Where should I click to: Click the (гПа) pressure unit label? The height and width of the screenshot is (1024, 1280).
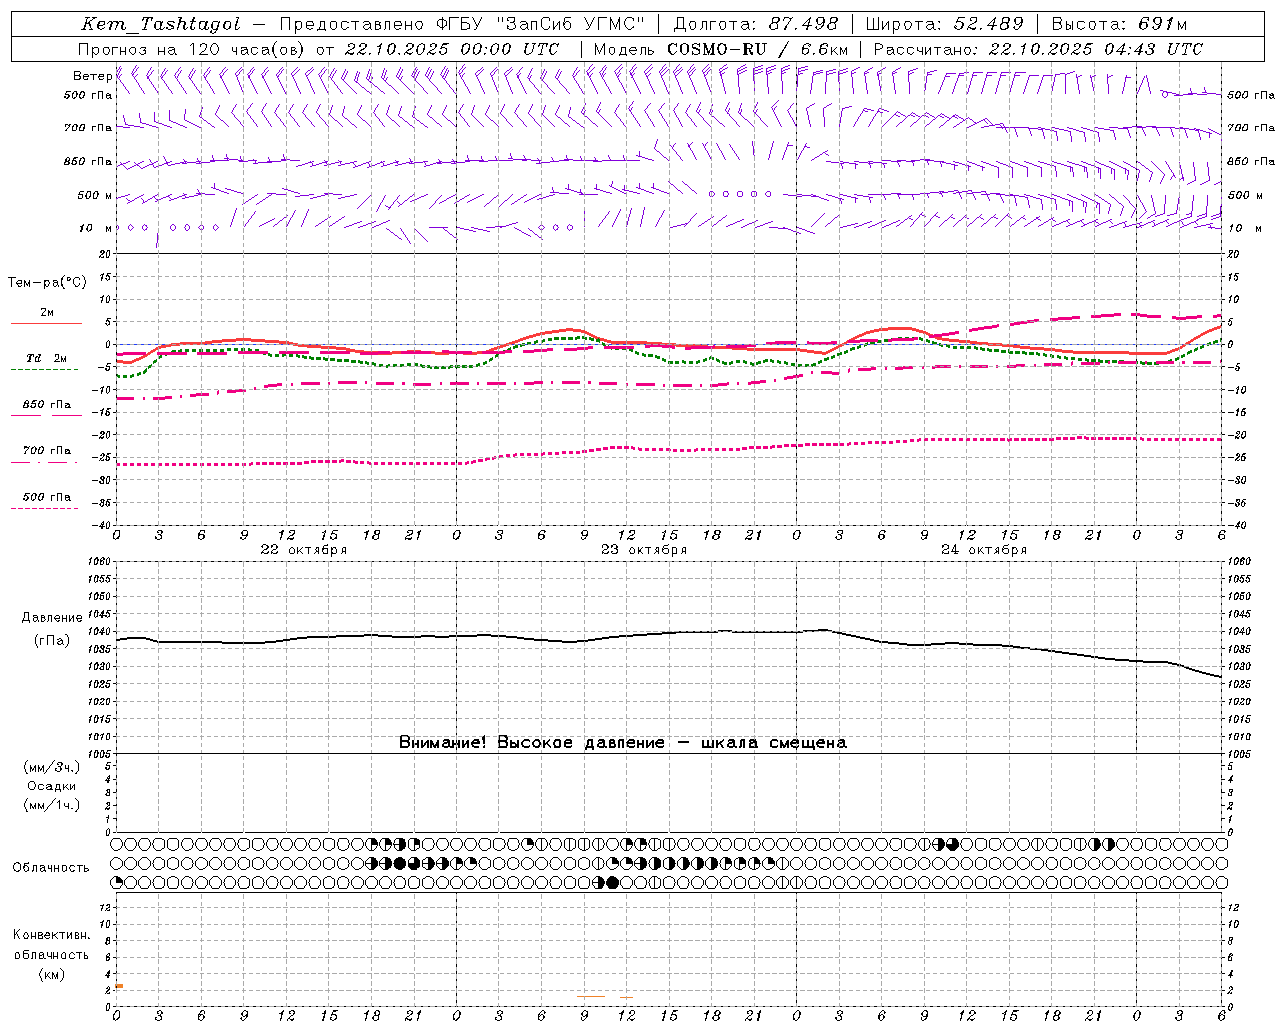click(52, 641)
